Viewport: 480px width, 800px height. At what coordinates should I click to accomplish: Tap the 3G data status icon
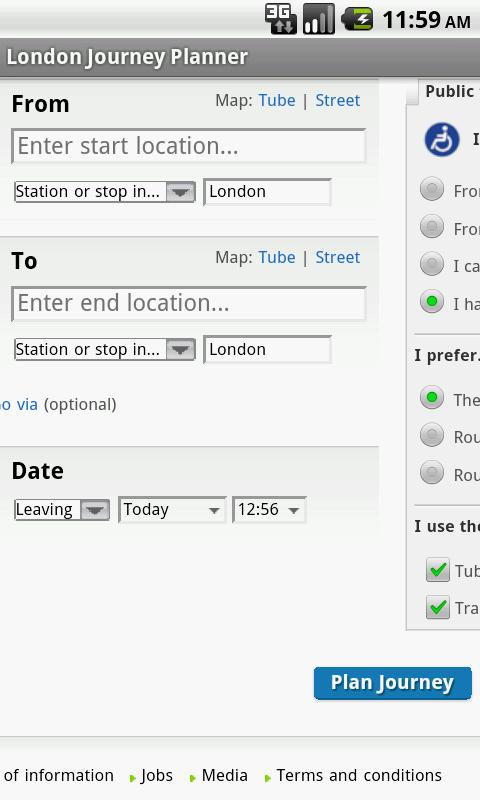click(281, 19)
